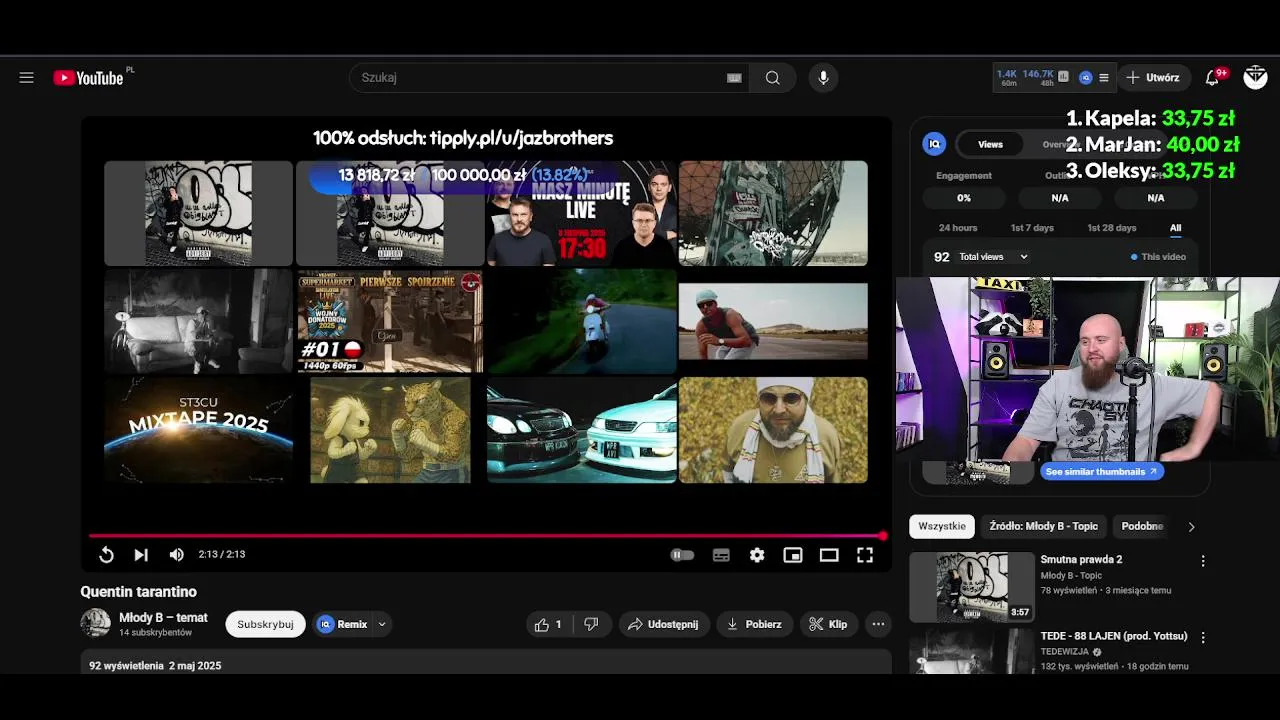
Task: Open the scooter rider end-screen thumbnail
Action: pos(582,321)
